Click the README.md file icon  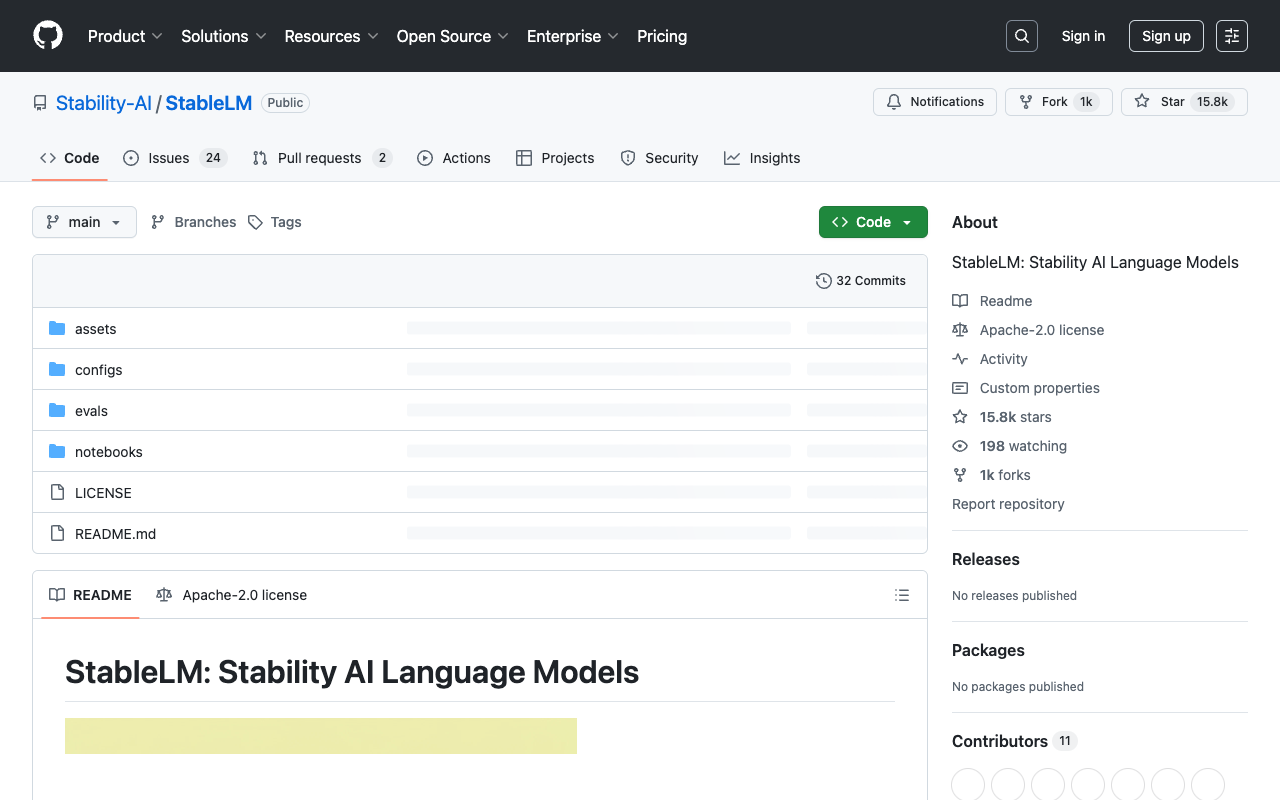[x=57, y=534]
